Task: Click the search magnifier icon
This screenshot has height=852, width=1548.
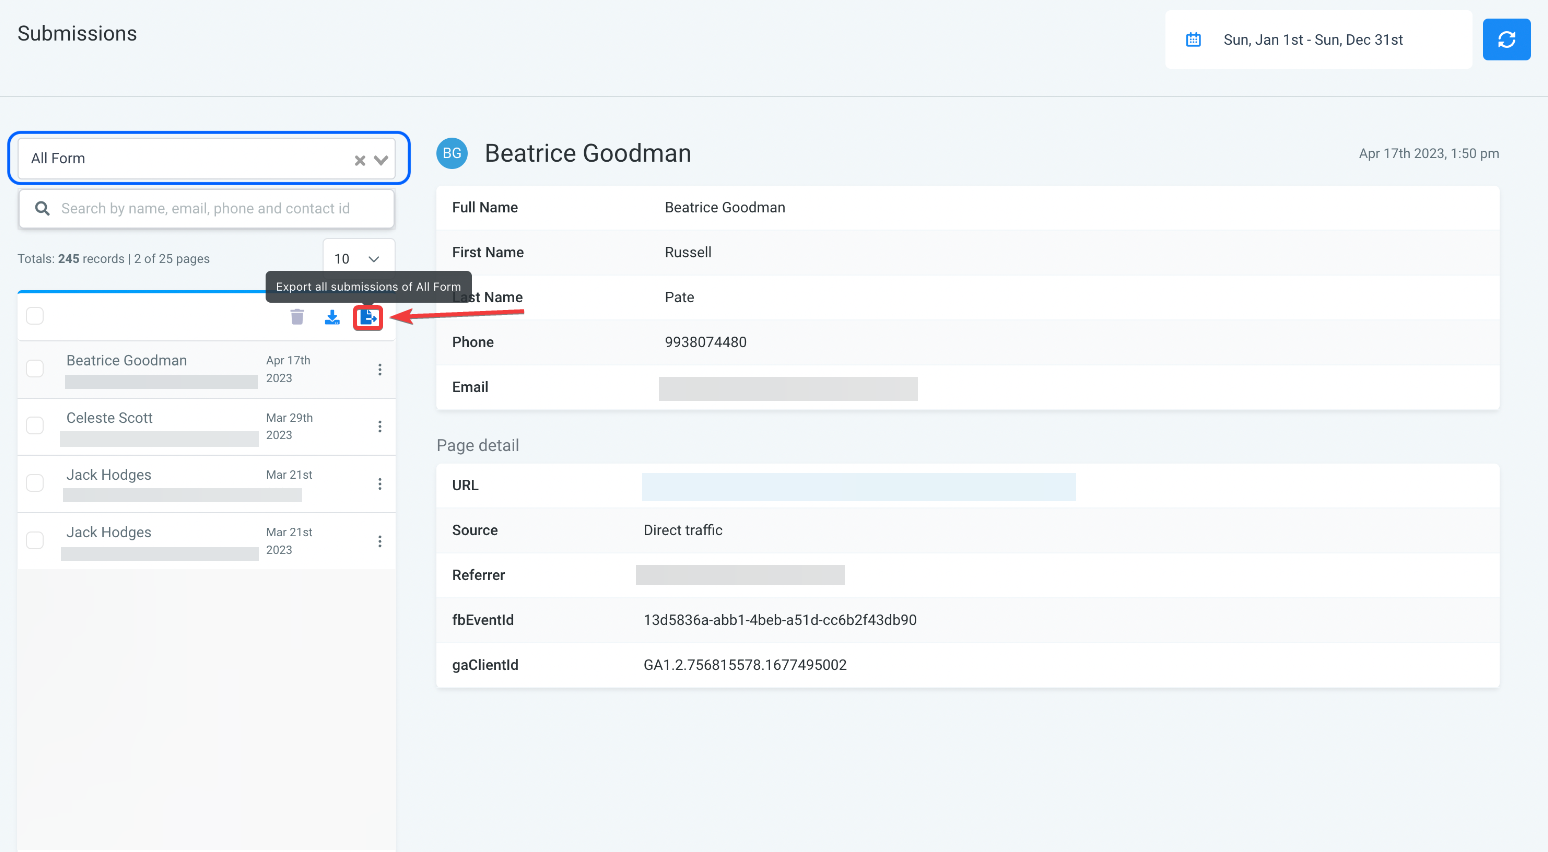Action: coord(42,209)
